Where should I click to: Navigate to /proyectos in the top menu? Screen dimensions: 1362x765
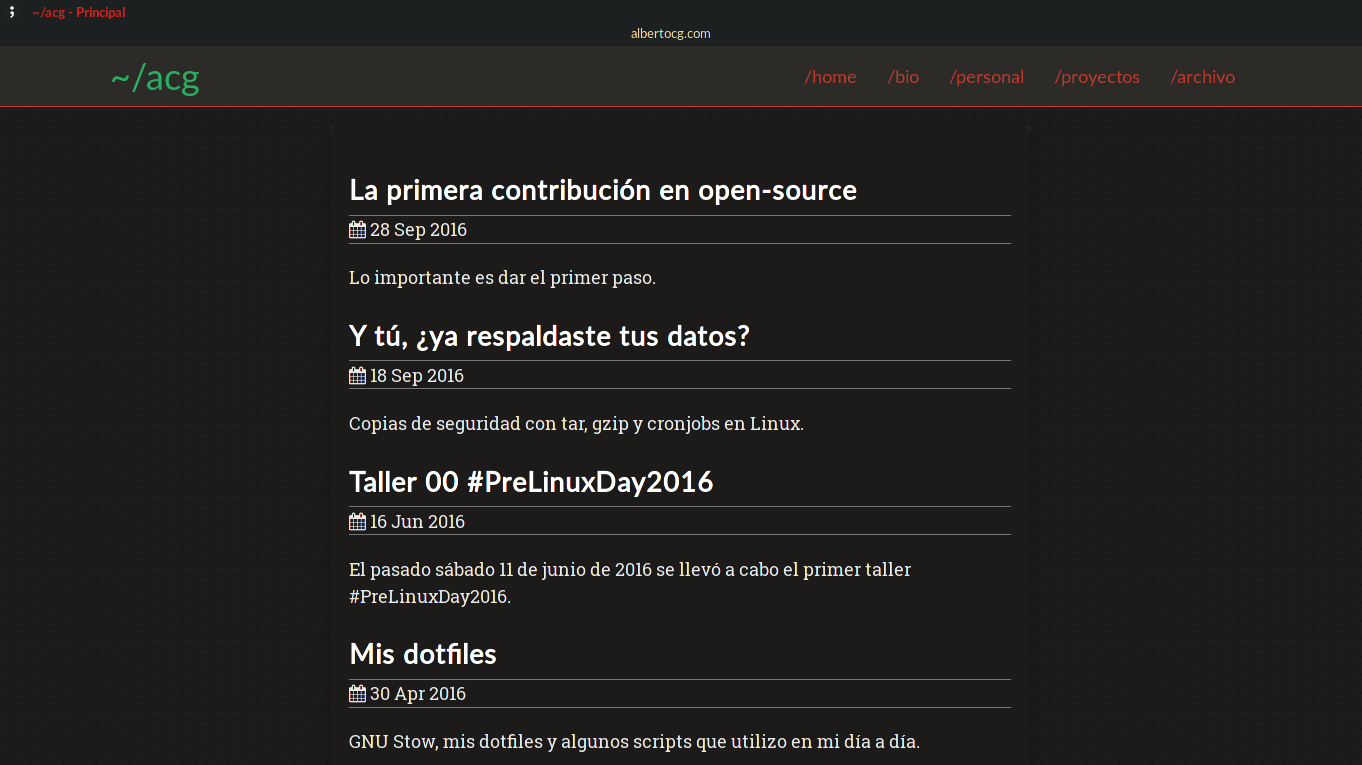point(1097,77)
